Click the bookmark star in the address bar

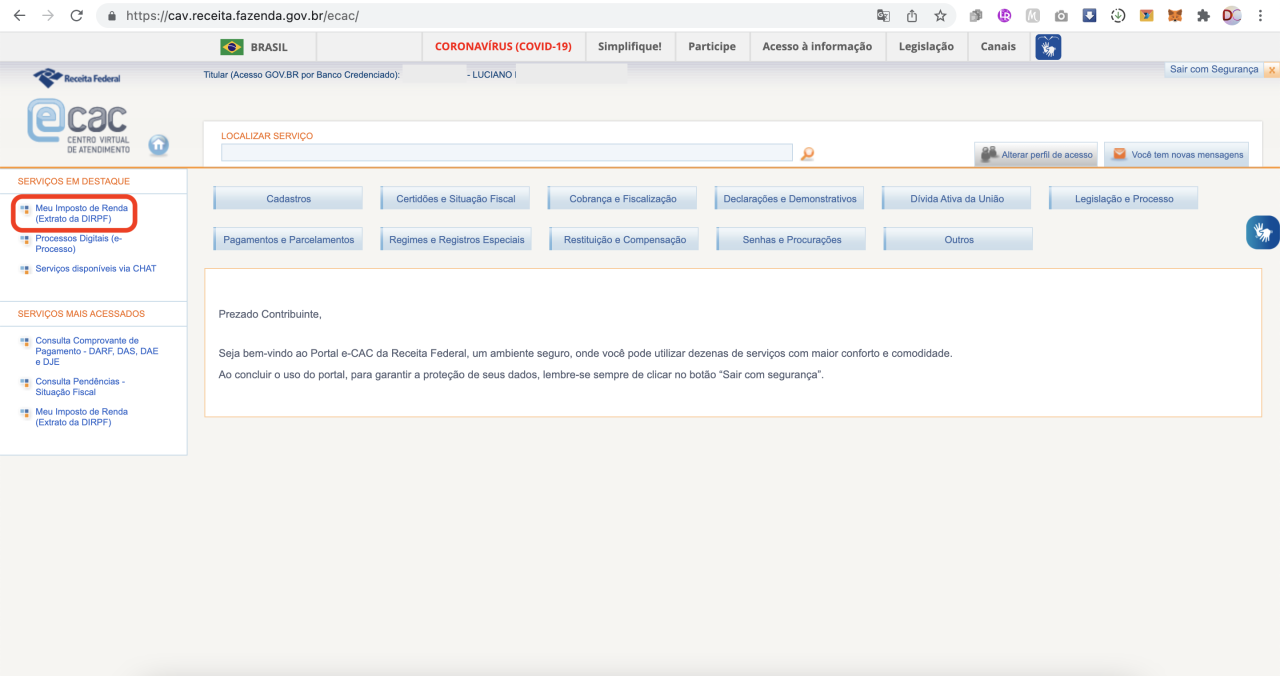[938, 15]
